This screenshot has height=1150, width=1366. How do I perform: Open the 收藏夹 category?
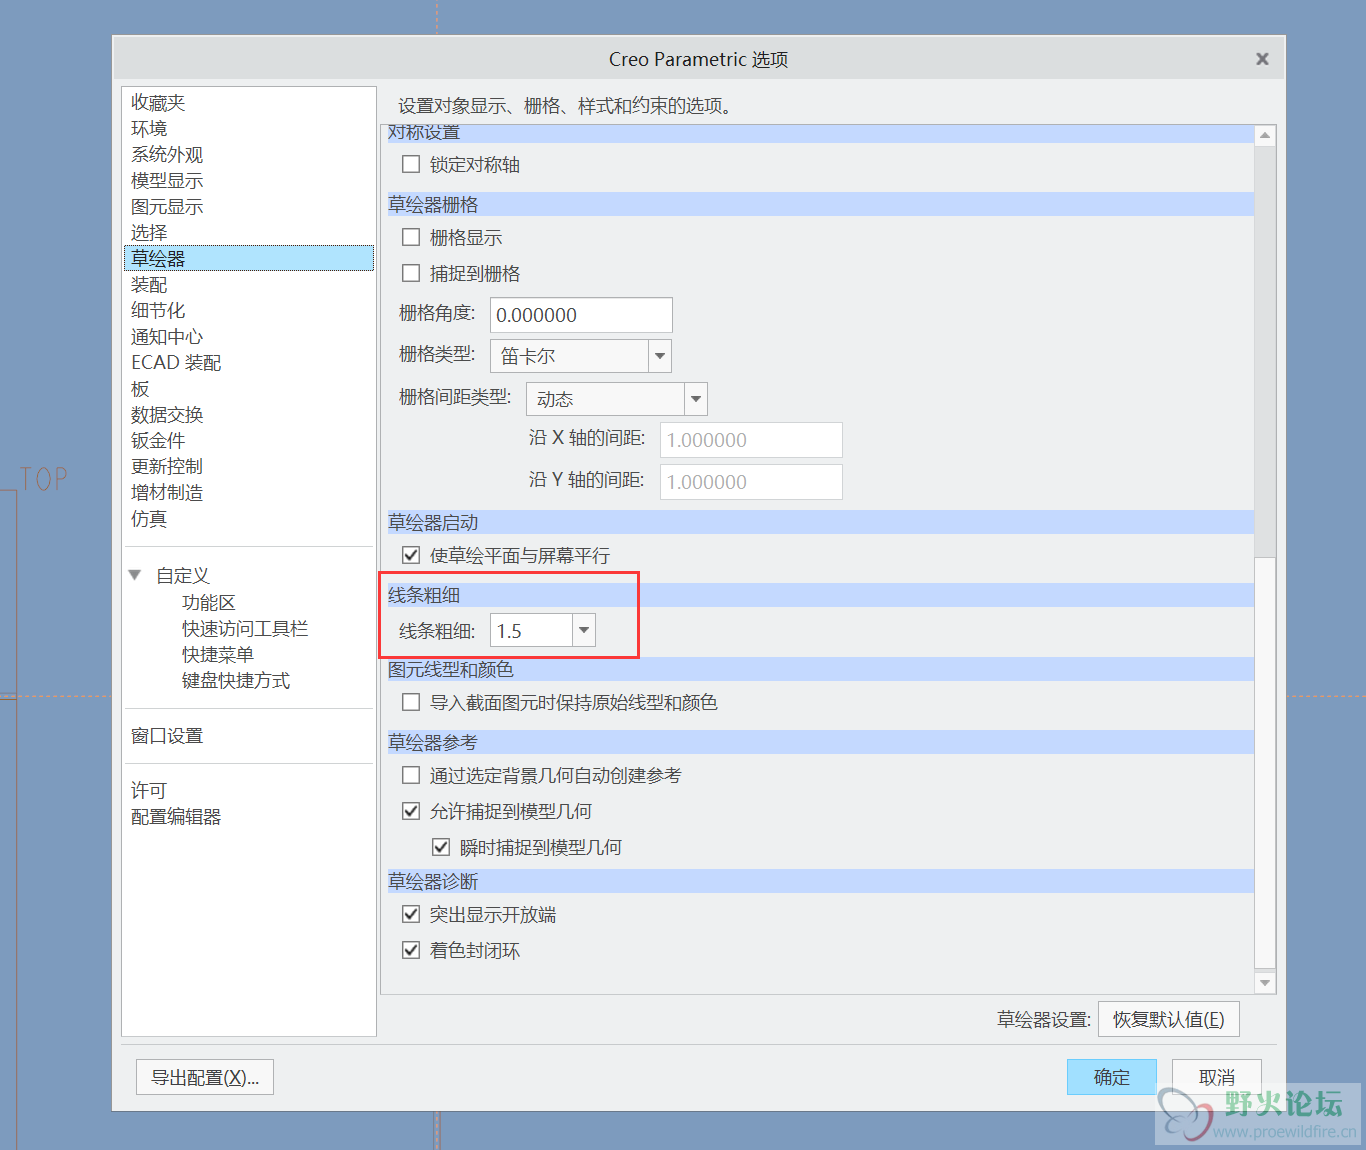pos(158,103)
